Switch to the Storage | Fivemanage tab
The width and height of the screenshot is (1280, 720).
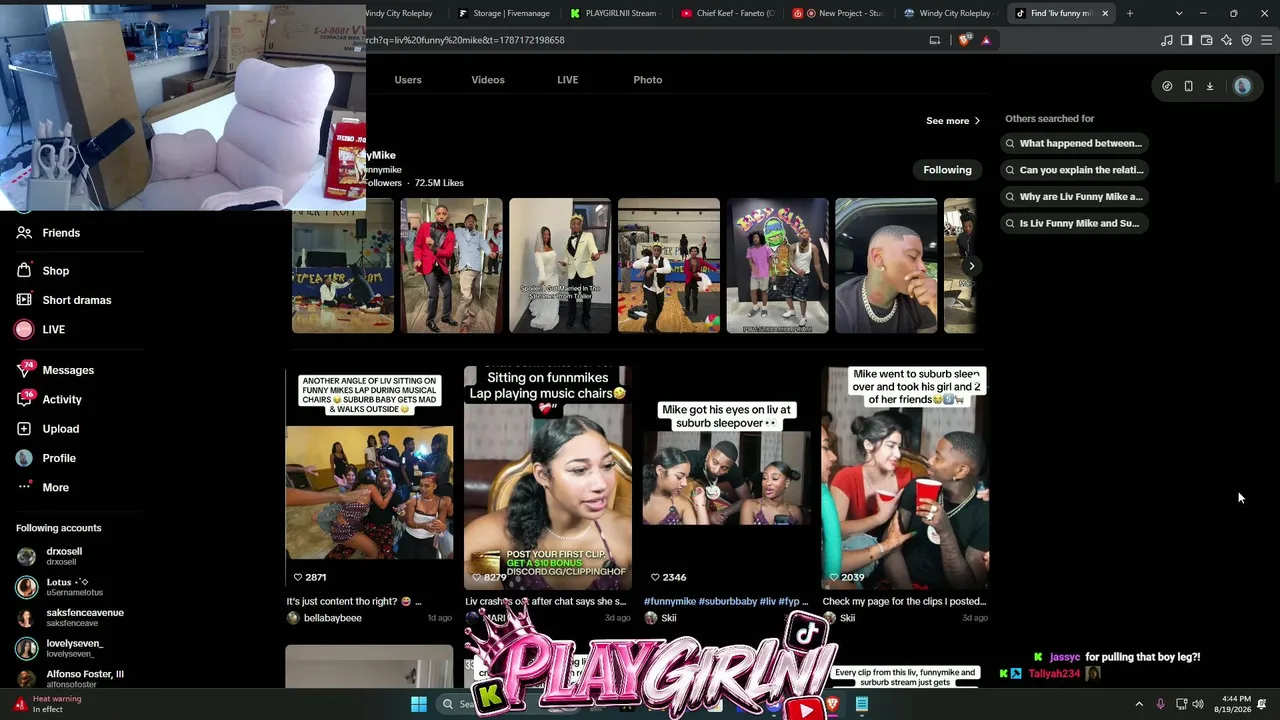tap(504, 13)
